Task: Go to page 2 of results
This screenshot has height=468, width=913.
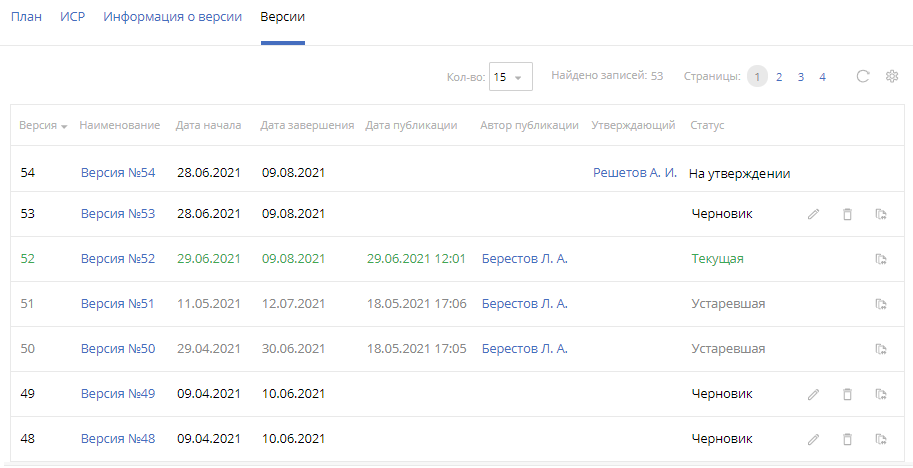Action: [779, 77]
